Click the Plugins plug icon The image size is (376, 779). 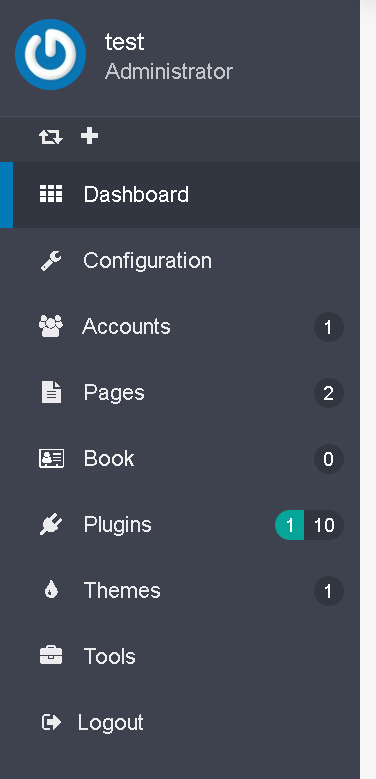[51, 525]
